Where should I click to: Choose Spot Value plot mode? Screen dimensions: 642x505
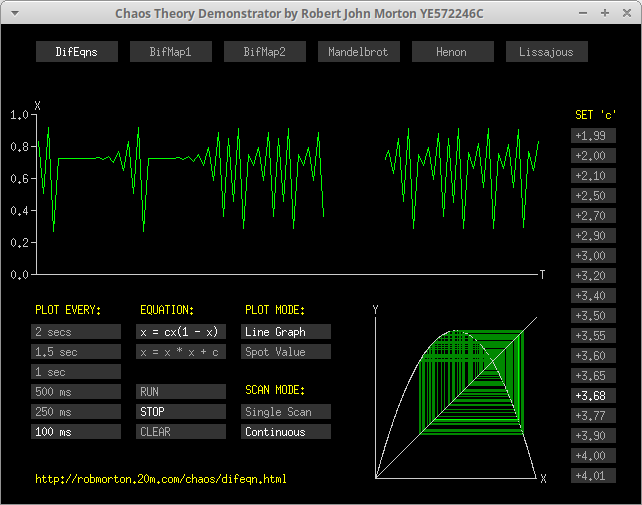[x=286, y=352]
